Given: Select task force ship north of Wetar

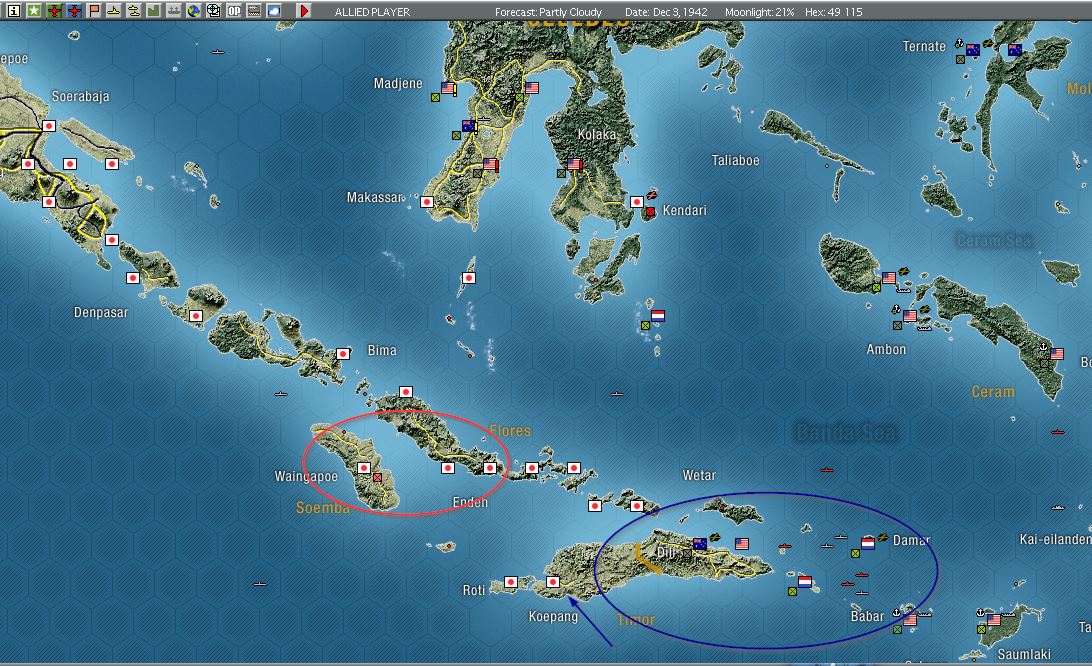Looking at the screenshot, I should point(616,394).
